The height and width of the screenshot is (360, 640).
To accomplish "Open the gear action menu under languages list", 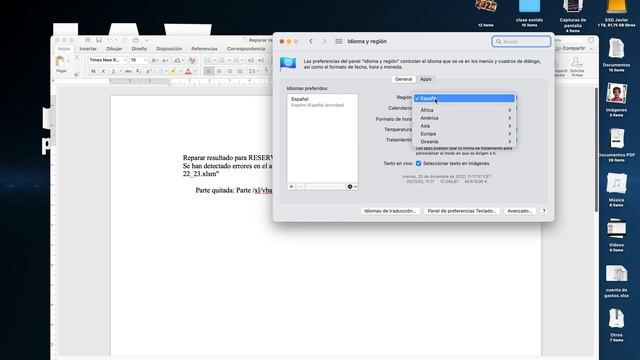I will 352,187.
